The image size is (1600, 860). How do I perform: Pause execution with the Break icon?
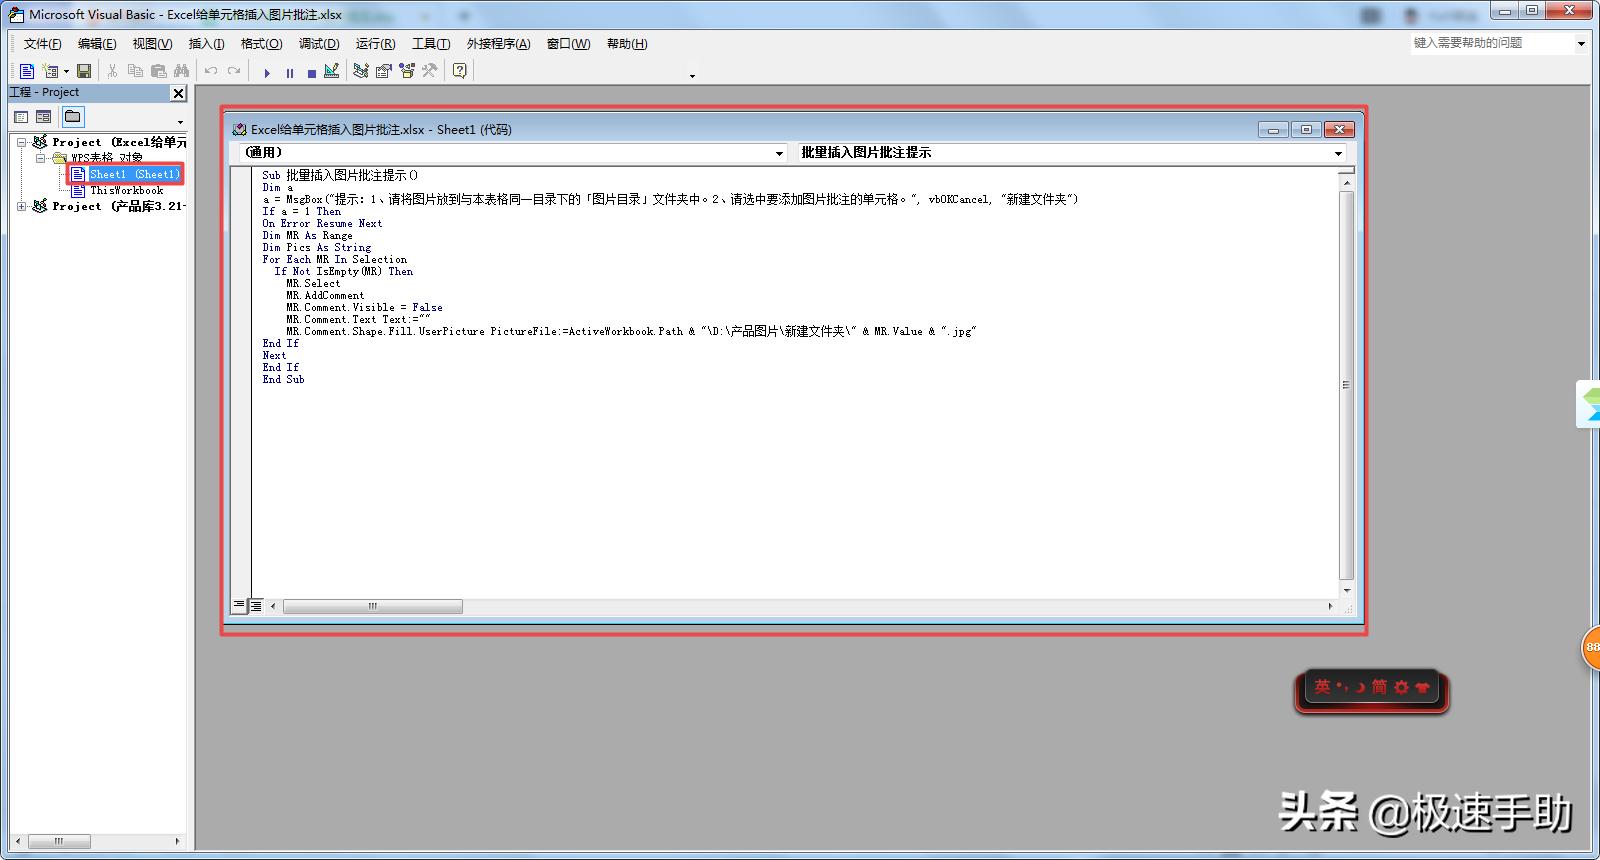tap(290, 72)
